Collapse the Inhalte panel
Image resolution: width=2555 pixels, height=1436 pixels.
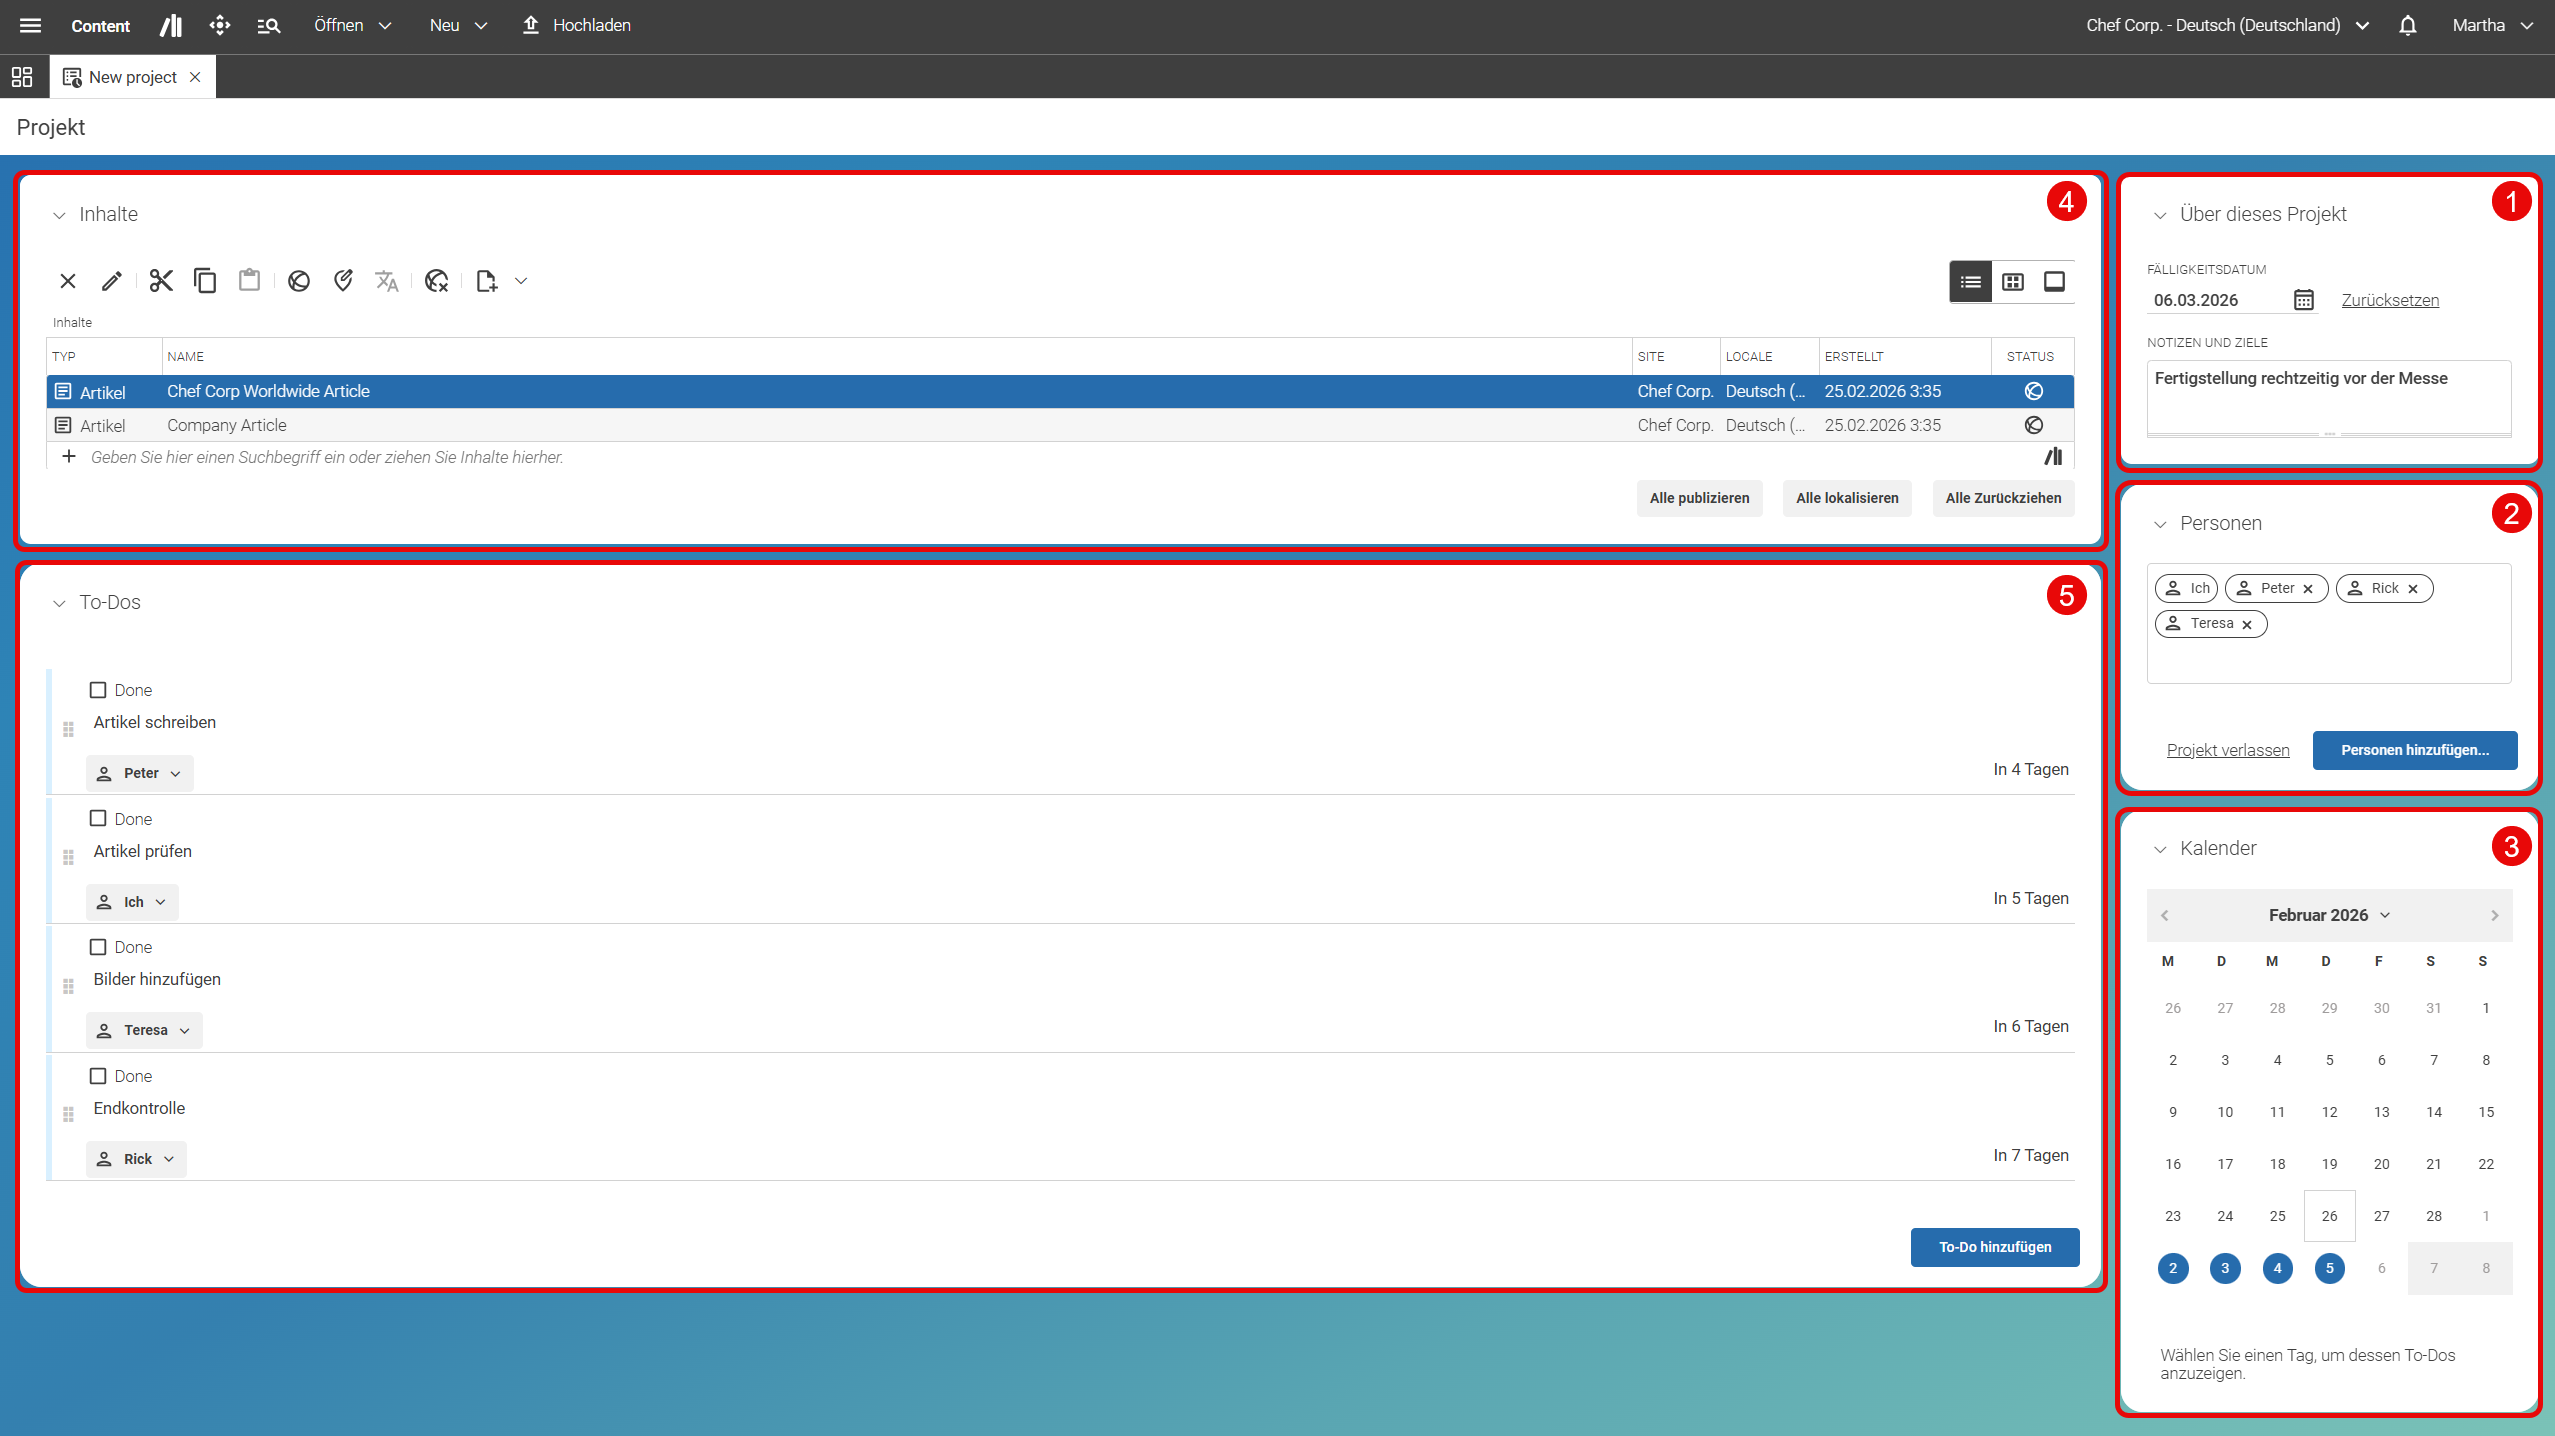click(59, 215)
